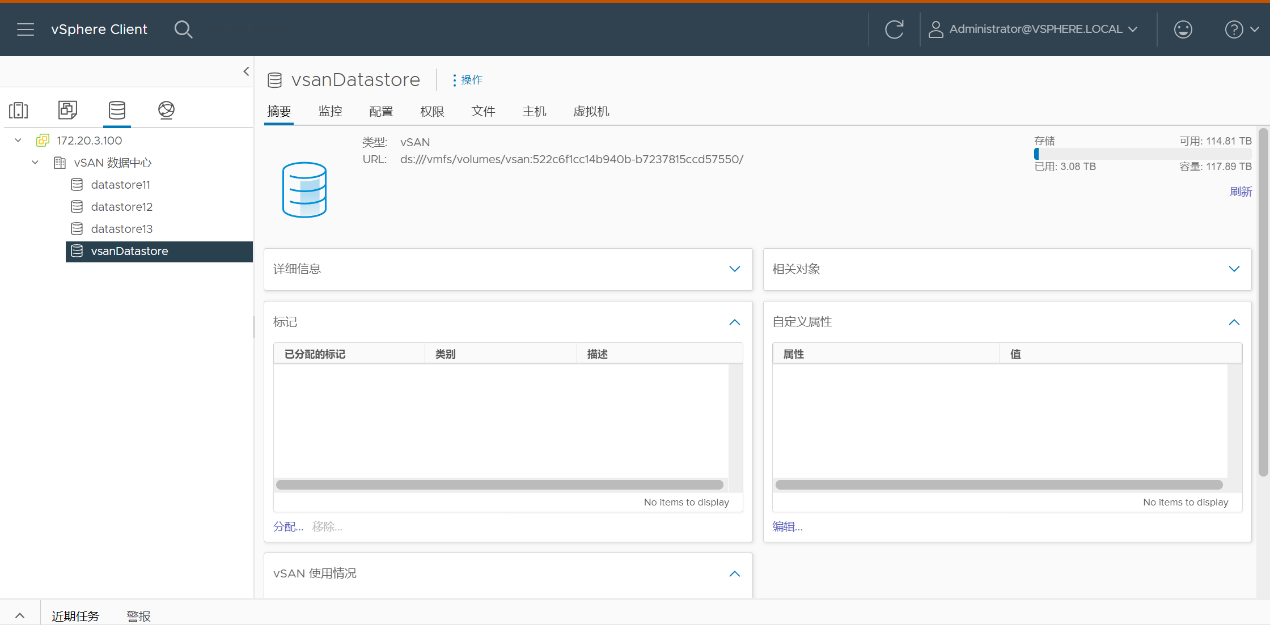Collapse the vSAN 使用情况 panel

pyautogui.click(x=735, y=573)
